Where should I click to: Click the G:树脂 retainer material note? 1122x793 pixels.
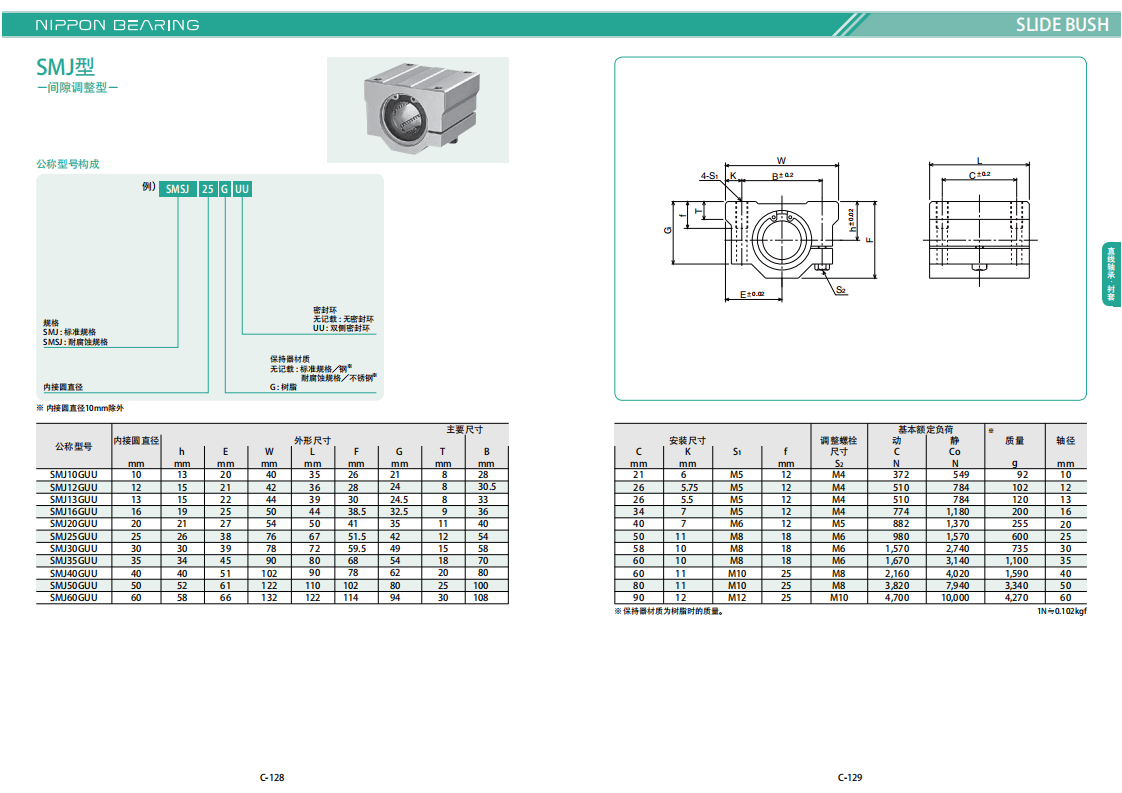click(283, 387)
